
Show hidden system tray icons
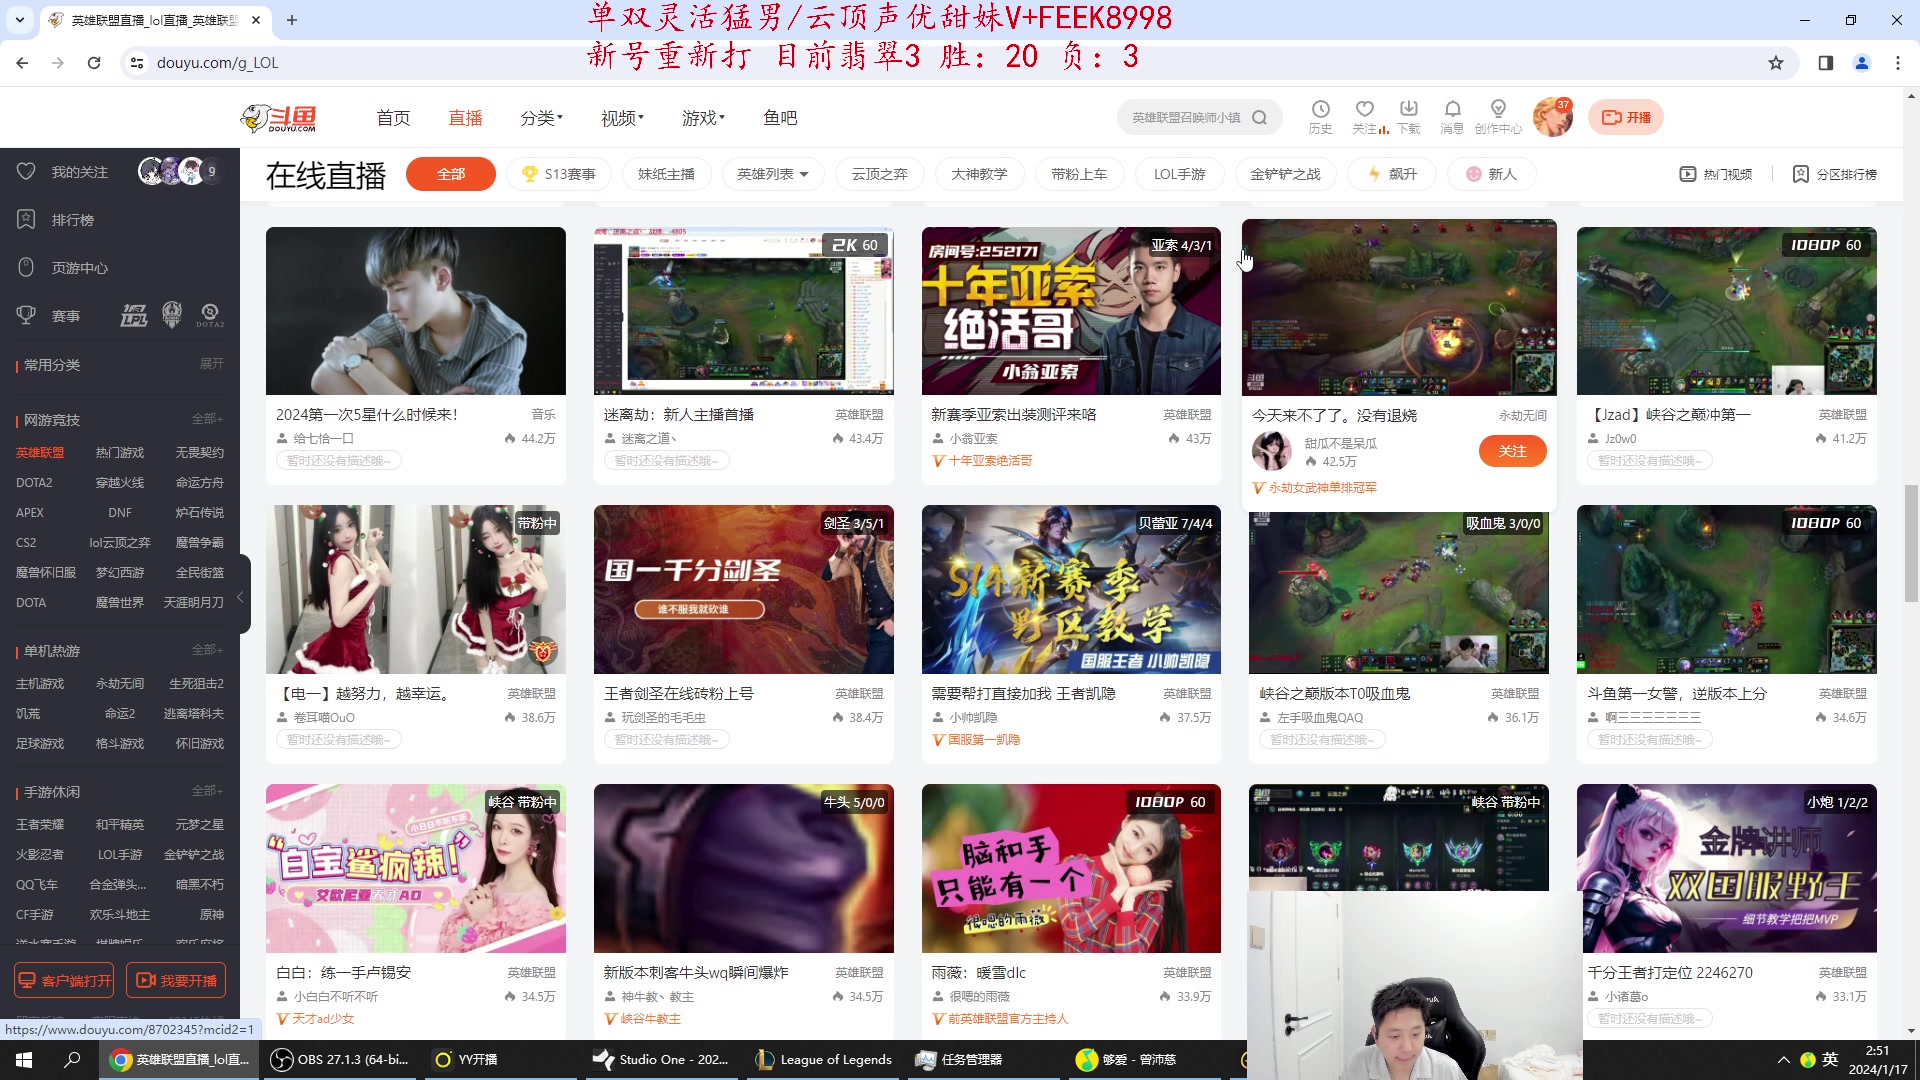click(x=1783, y=1060)
